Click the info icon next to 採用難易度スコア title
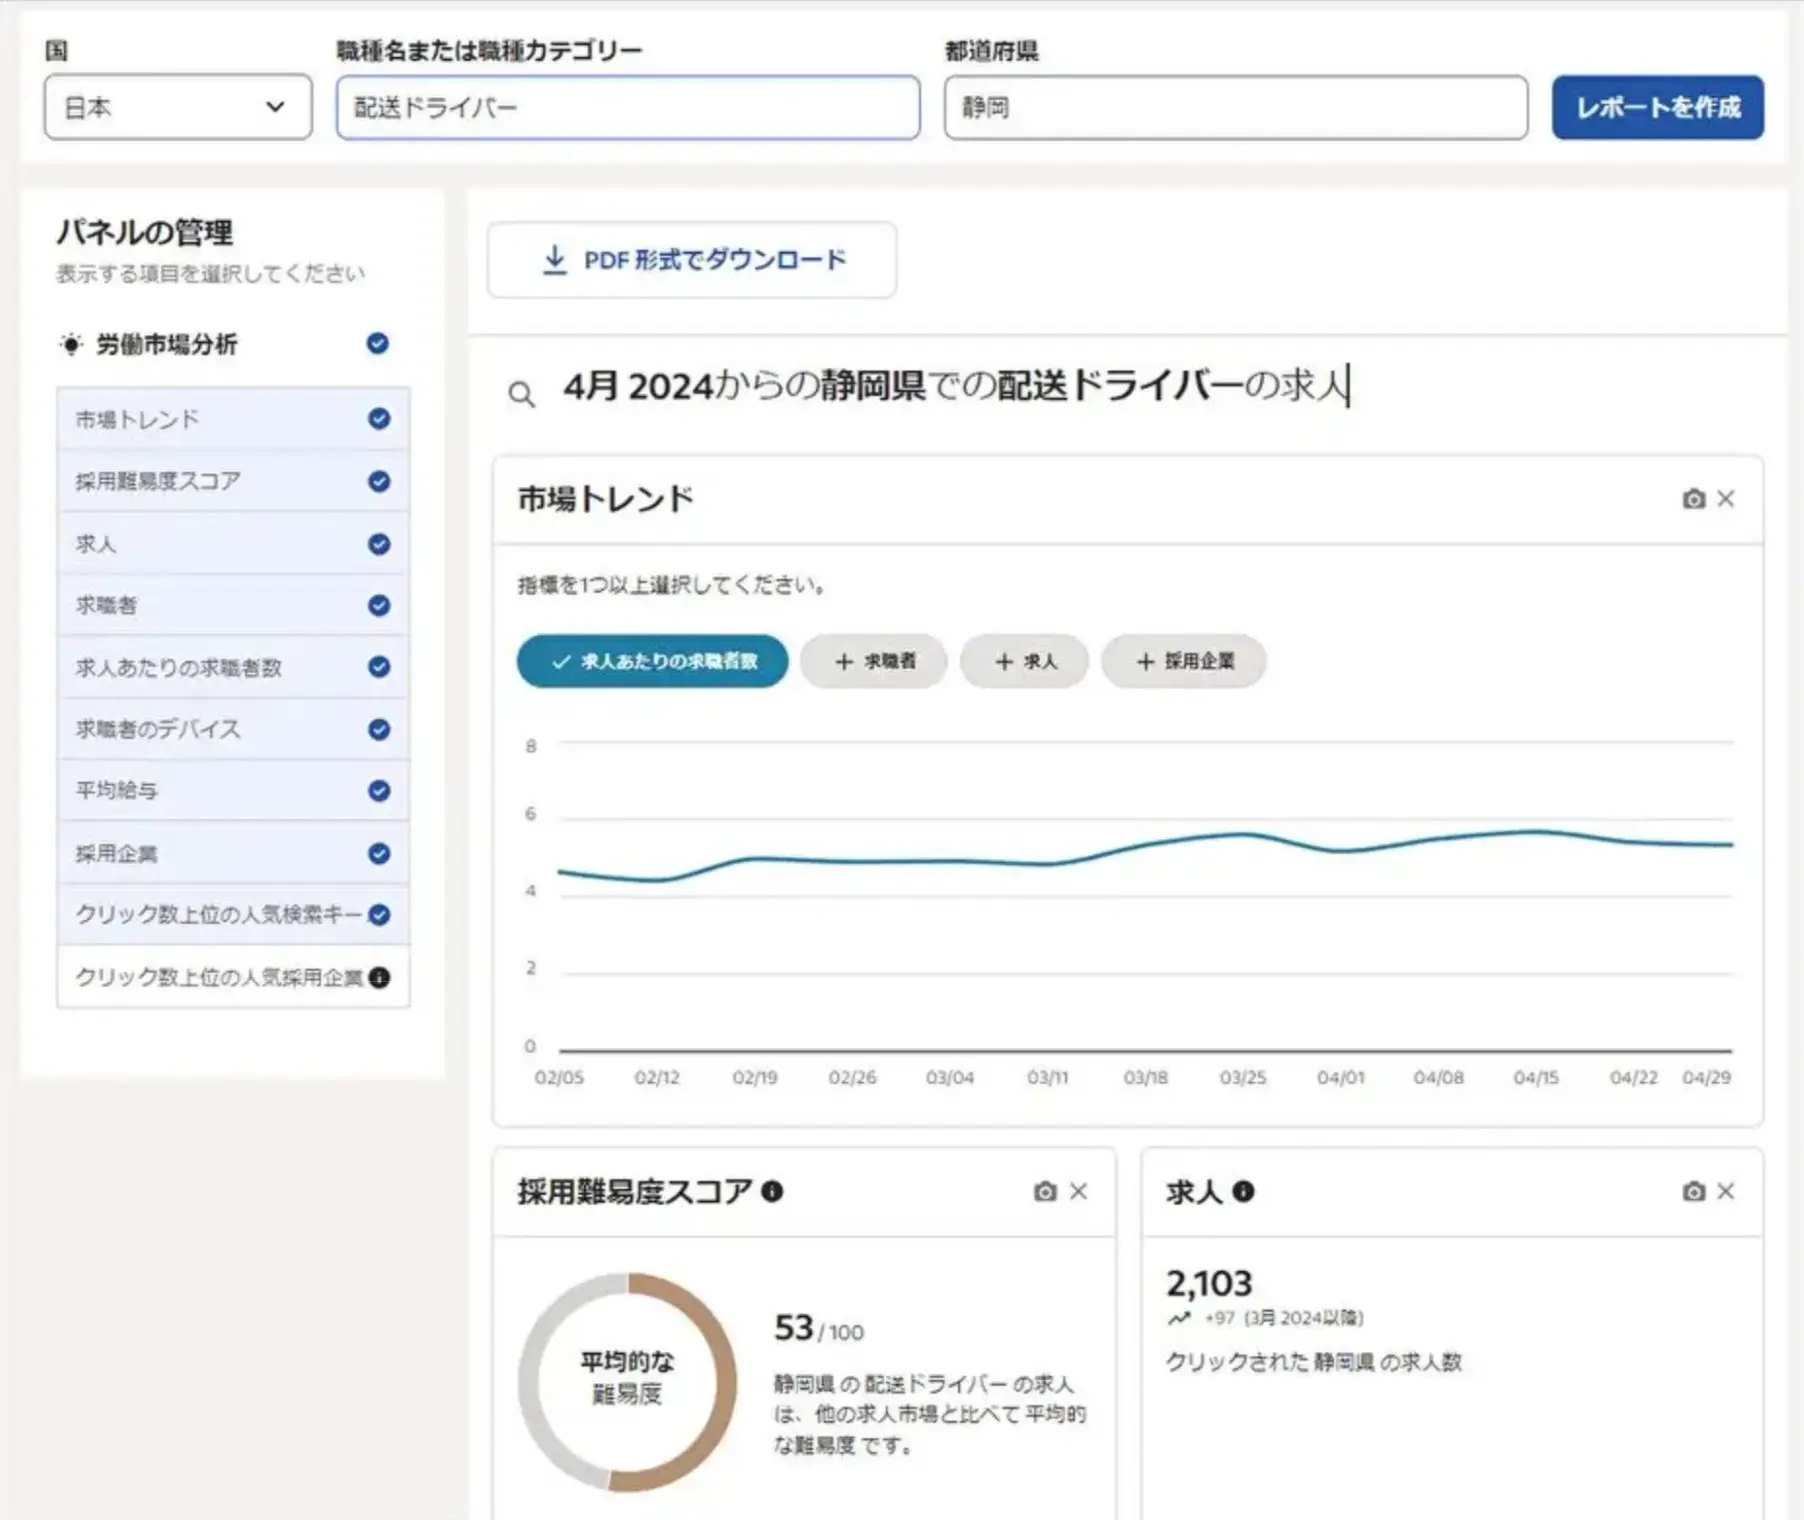Image resolution: width=1804 pixels, height=1520 pixels. (x=772, y=1191)
